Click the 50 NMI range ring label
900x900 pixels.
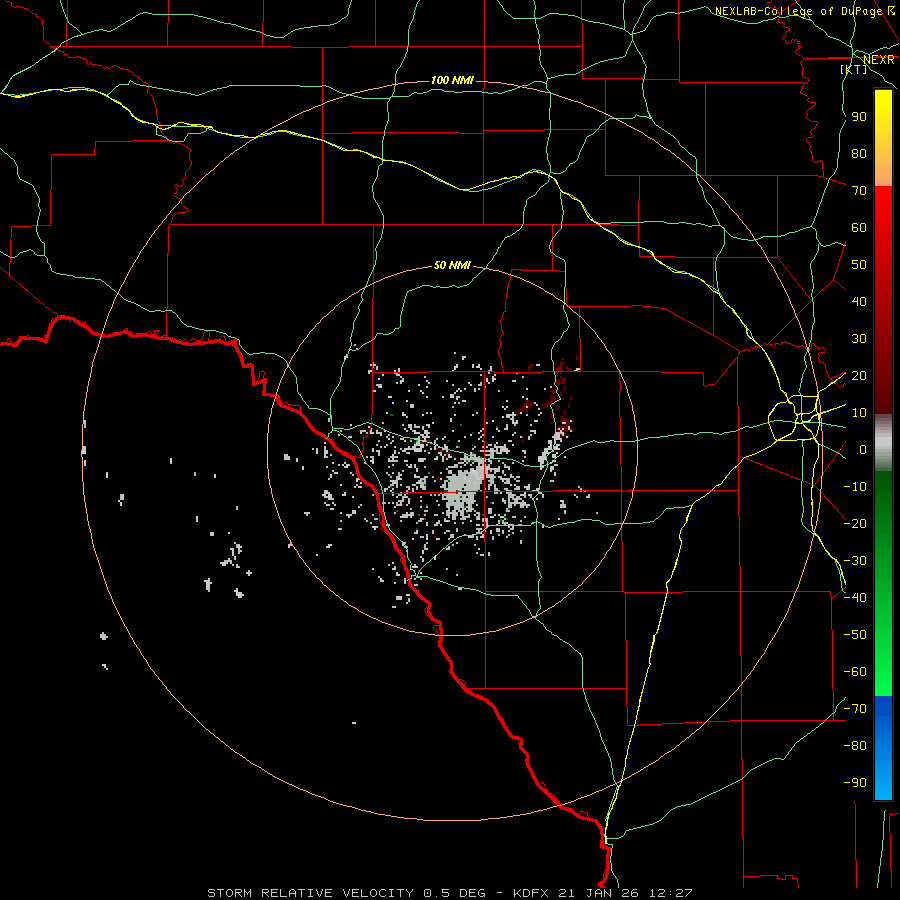pyautogui.click(x=452, y=265)
